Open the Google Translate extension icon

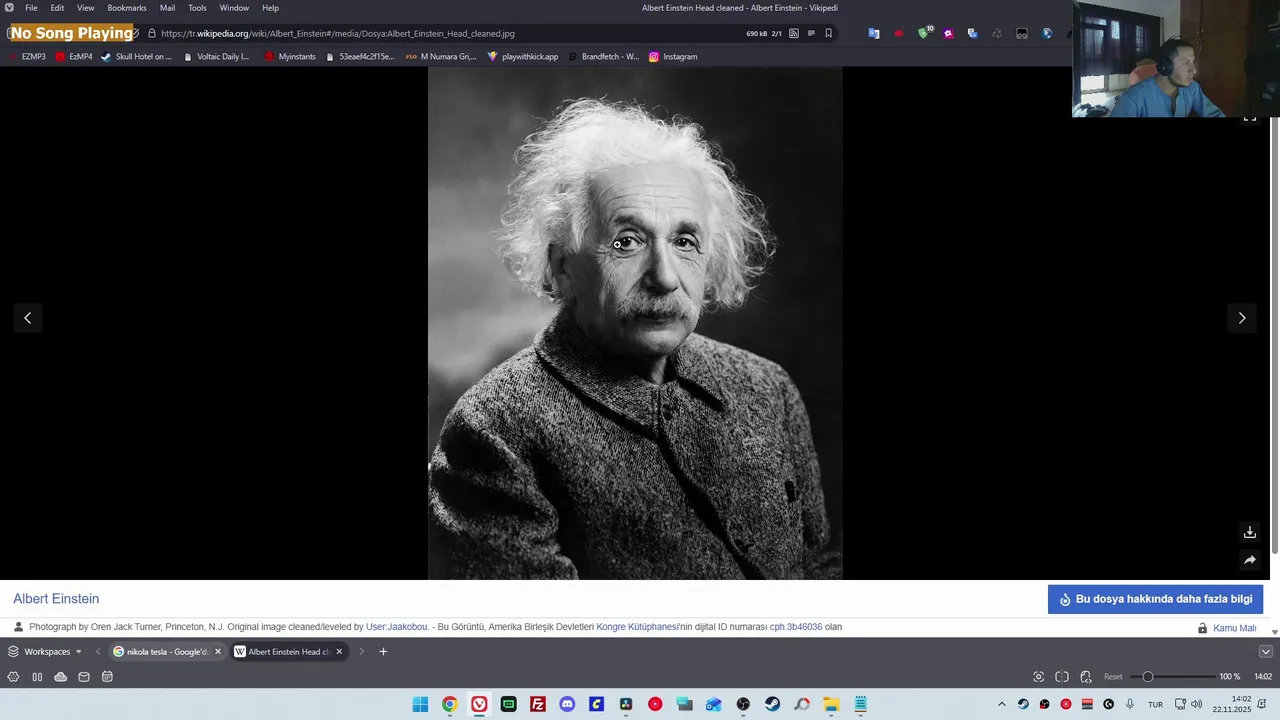click(874, 33)
